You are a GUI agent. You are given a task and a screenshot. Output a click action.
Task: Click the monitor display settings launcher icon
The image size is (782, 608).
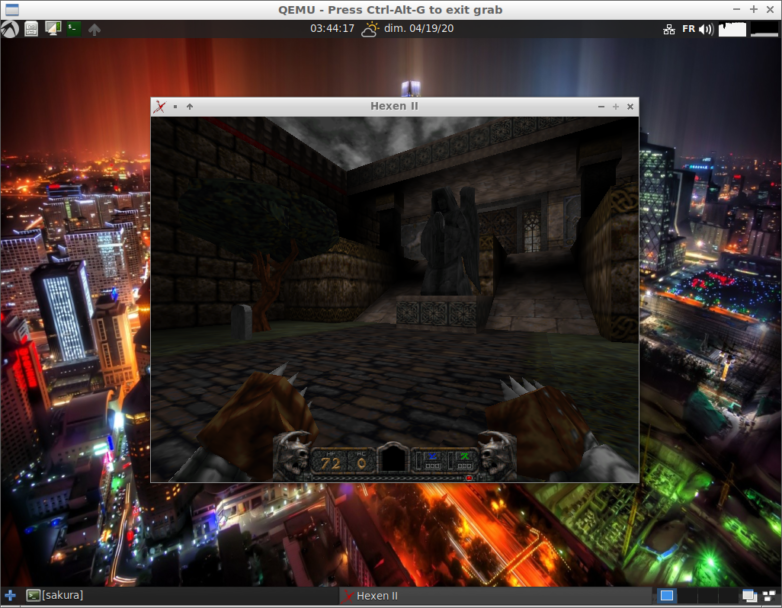tap(52, 28)
